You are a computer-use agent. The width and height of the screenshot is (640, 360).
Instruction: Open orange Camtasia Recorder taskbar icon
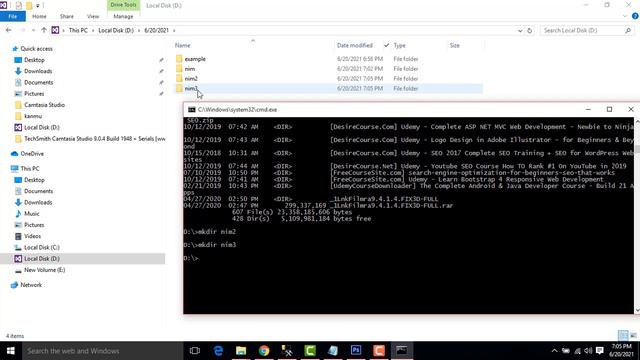tap(379, 351)
